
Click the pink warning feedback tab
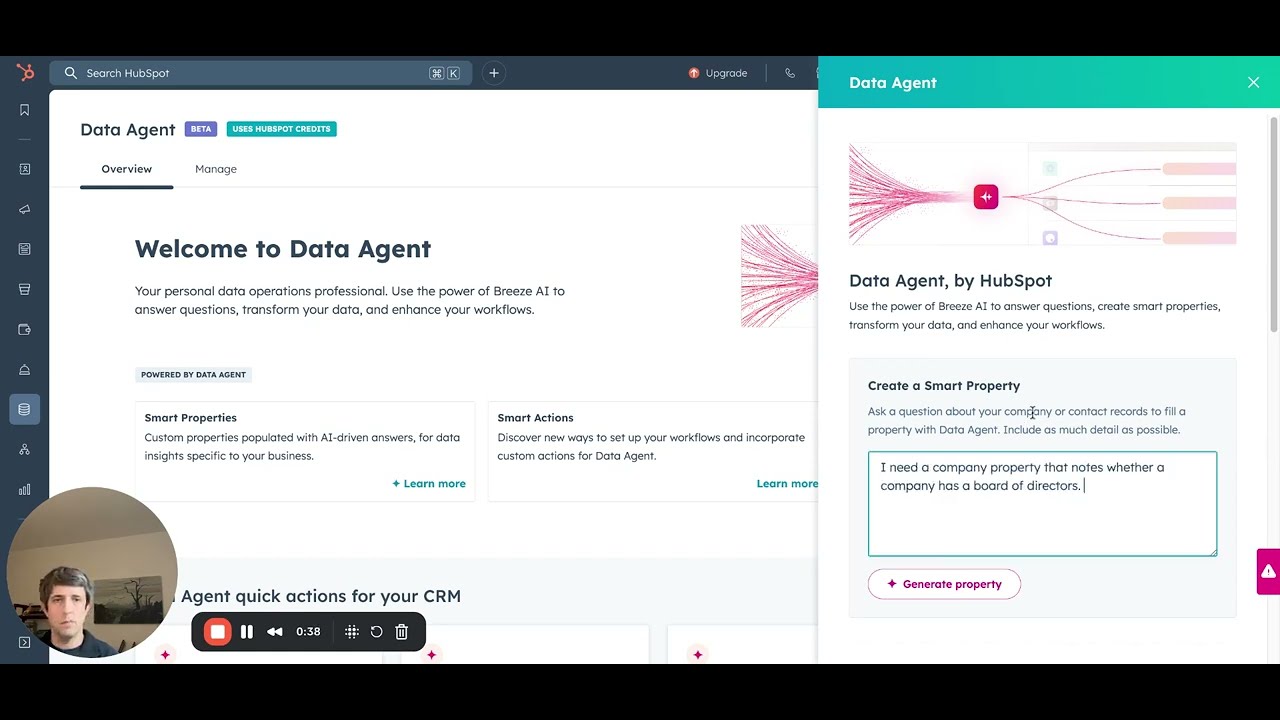(1268, 571)
